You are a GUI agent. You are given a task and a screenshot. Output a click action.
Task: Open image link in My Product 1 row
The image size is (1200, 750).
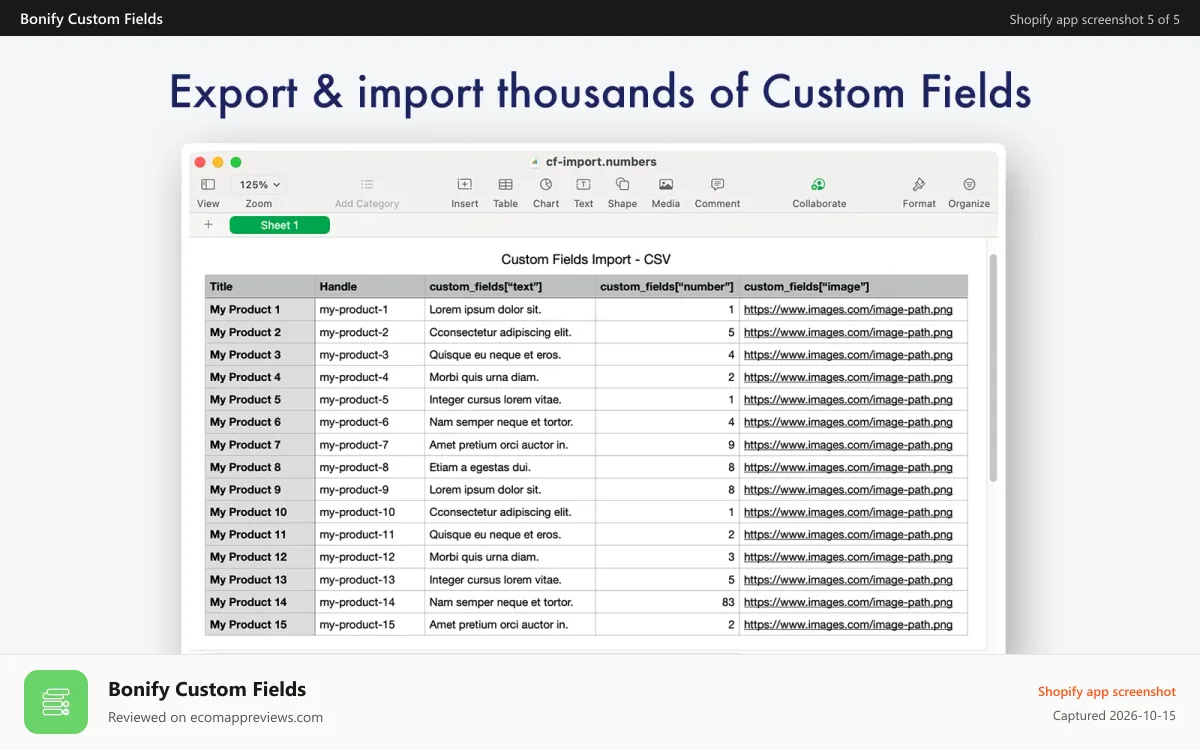tap(848, 310)
